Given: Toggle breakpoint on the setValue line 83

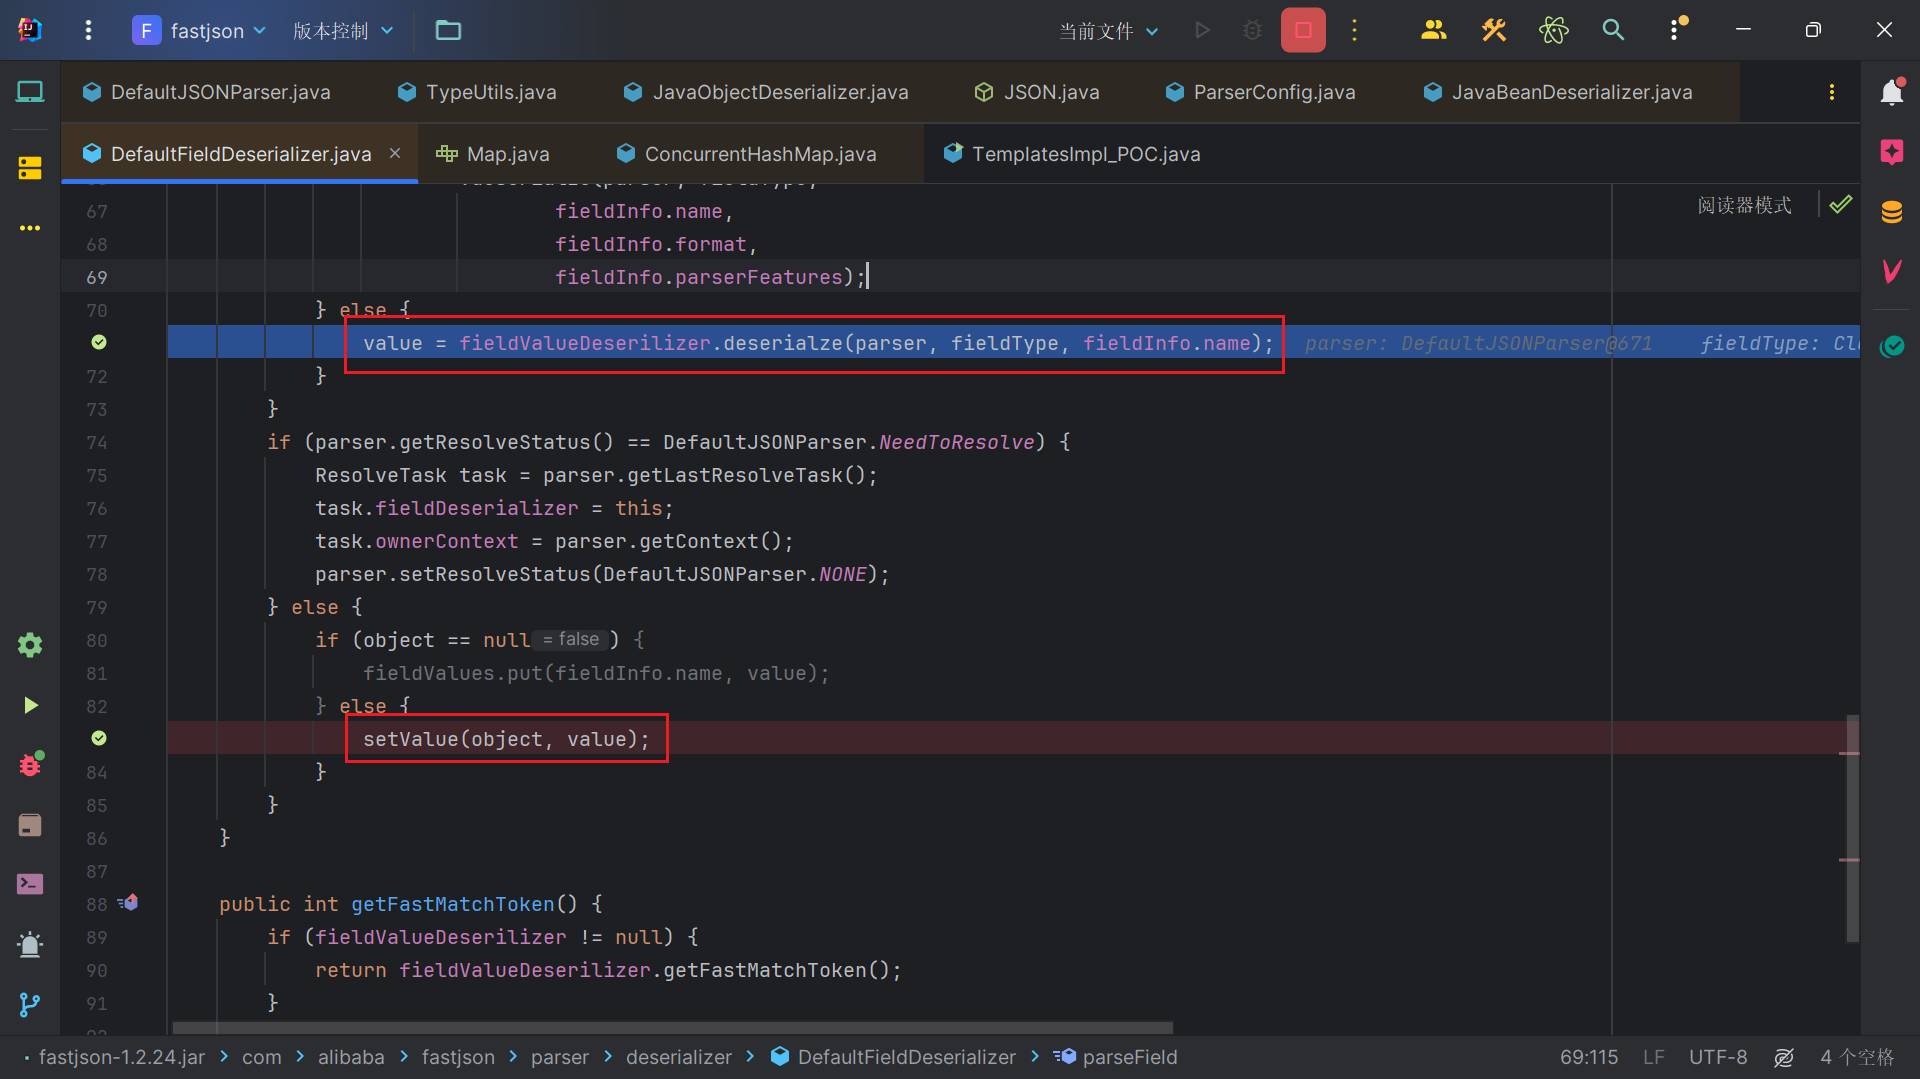Looking at the screenshot, I should tap(99, 738).
